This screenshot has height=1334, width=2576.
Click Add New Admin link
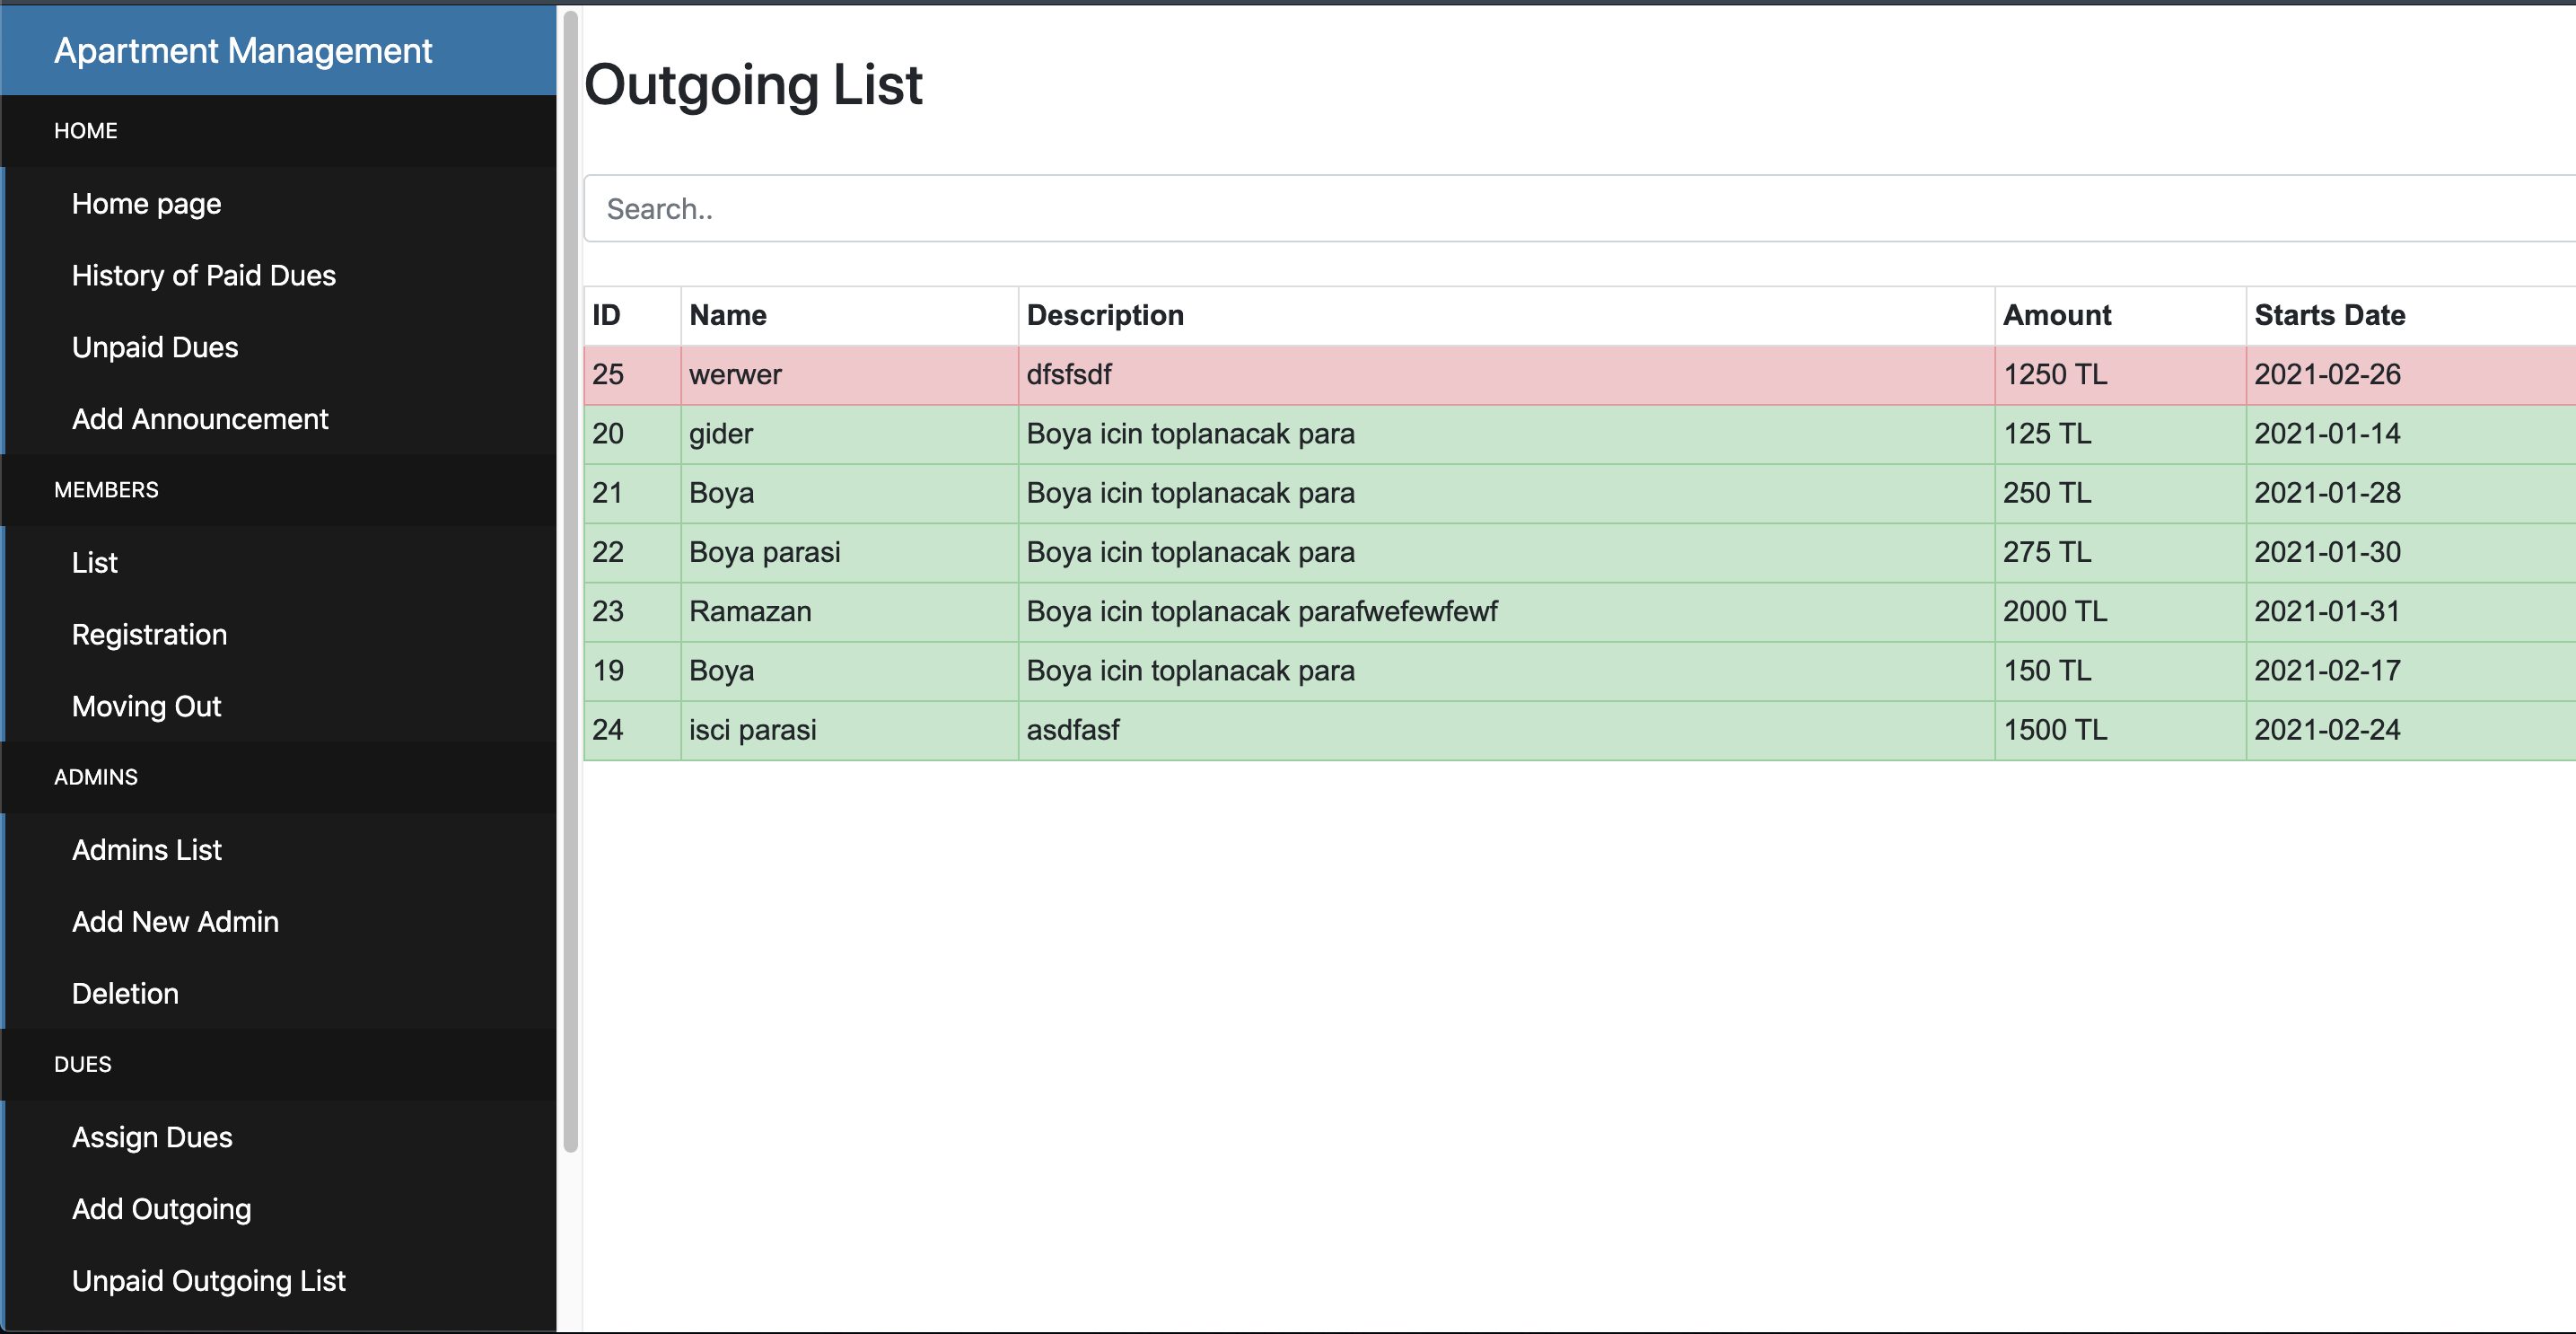(175, 922)
